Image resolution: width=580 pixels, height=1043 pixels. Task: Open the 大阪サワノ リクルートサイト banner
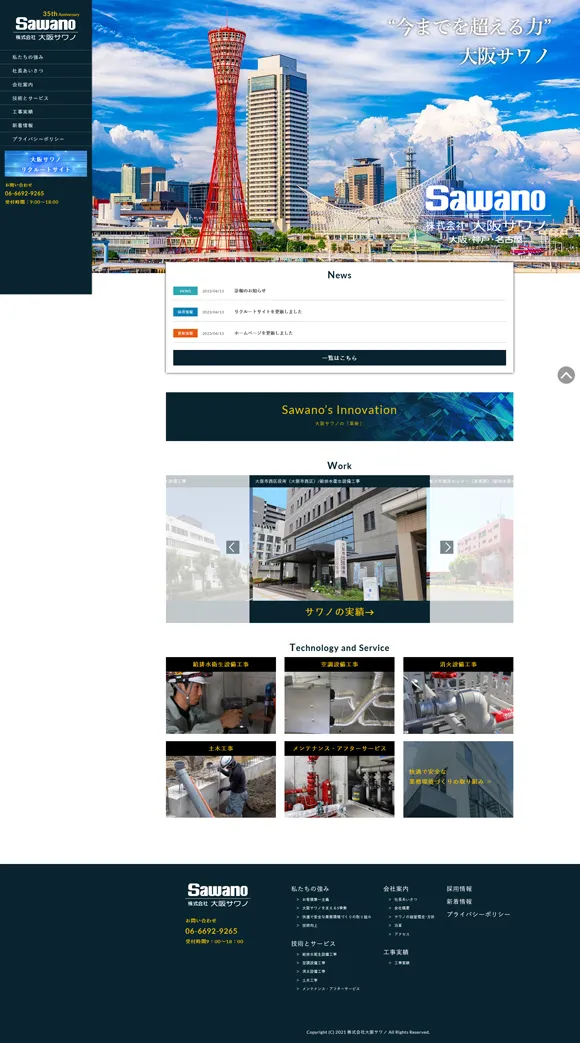pos(46,164)
